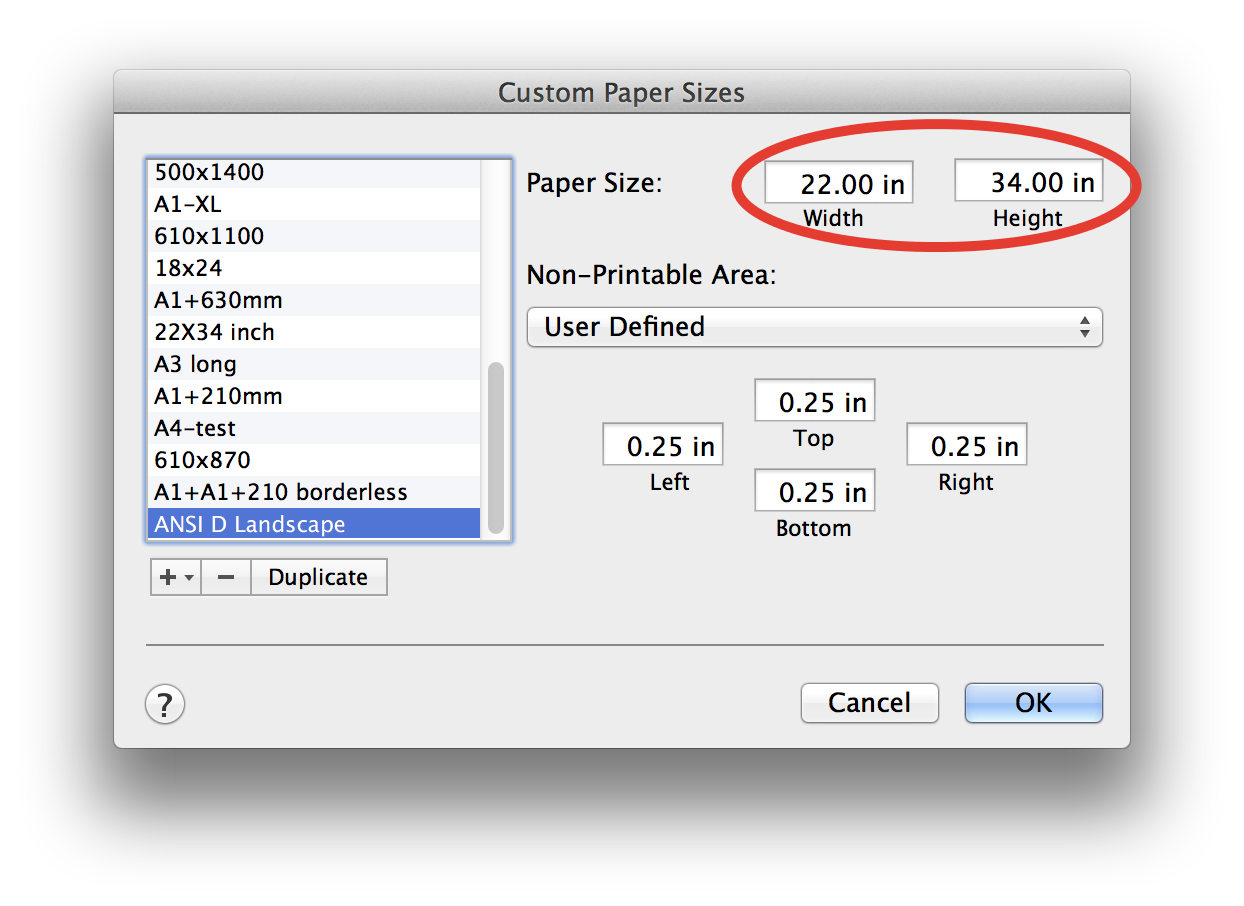Screen dimensions: 1244x906
Task: Confirm with the OK button
Action: [1033, 703]
